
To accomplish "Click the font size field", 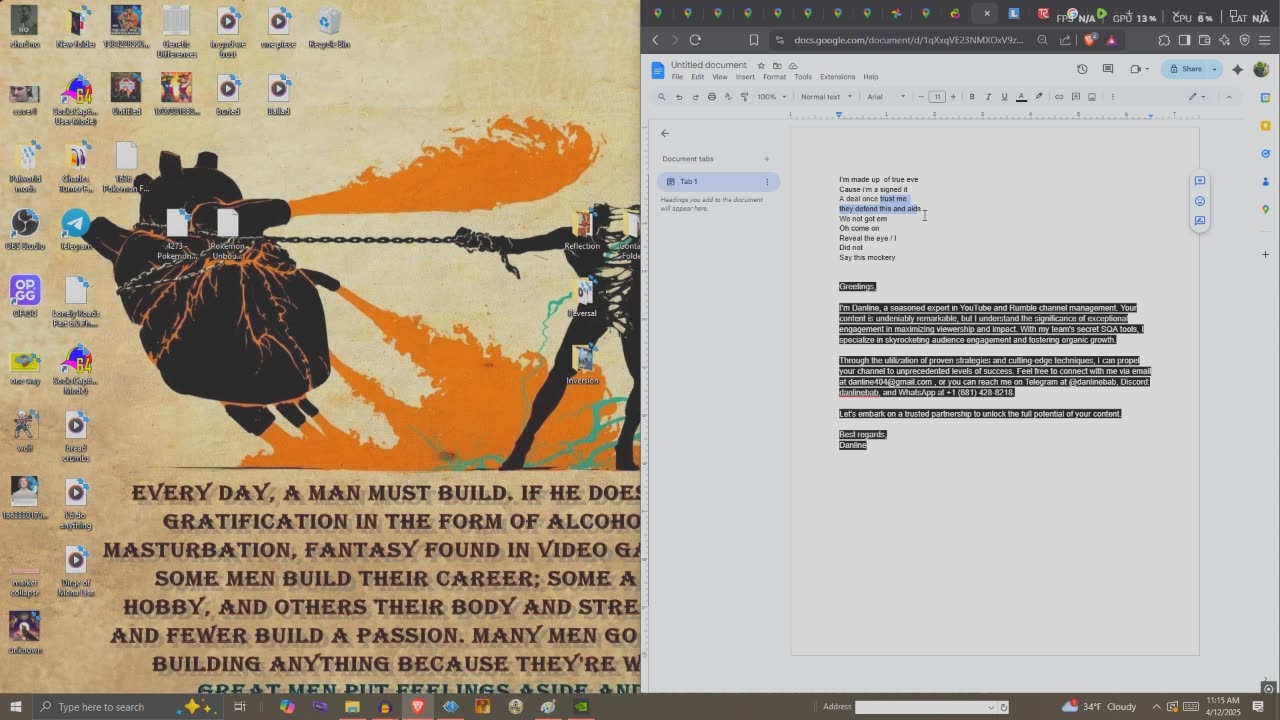I will pyautogui.click(x=937, y=97).
